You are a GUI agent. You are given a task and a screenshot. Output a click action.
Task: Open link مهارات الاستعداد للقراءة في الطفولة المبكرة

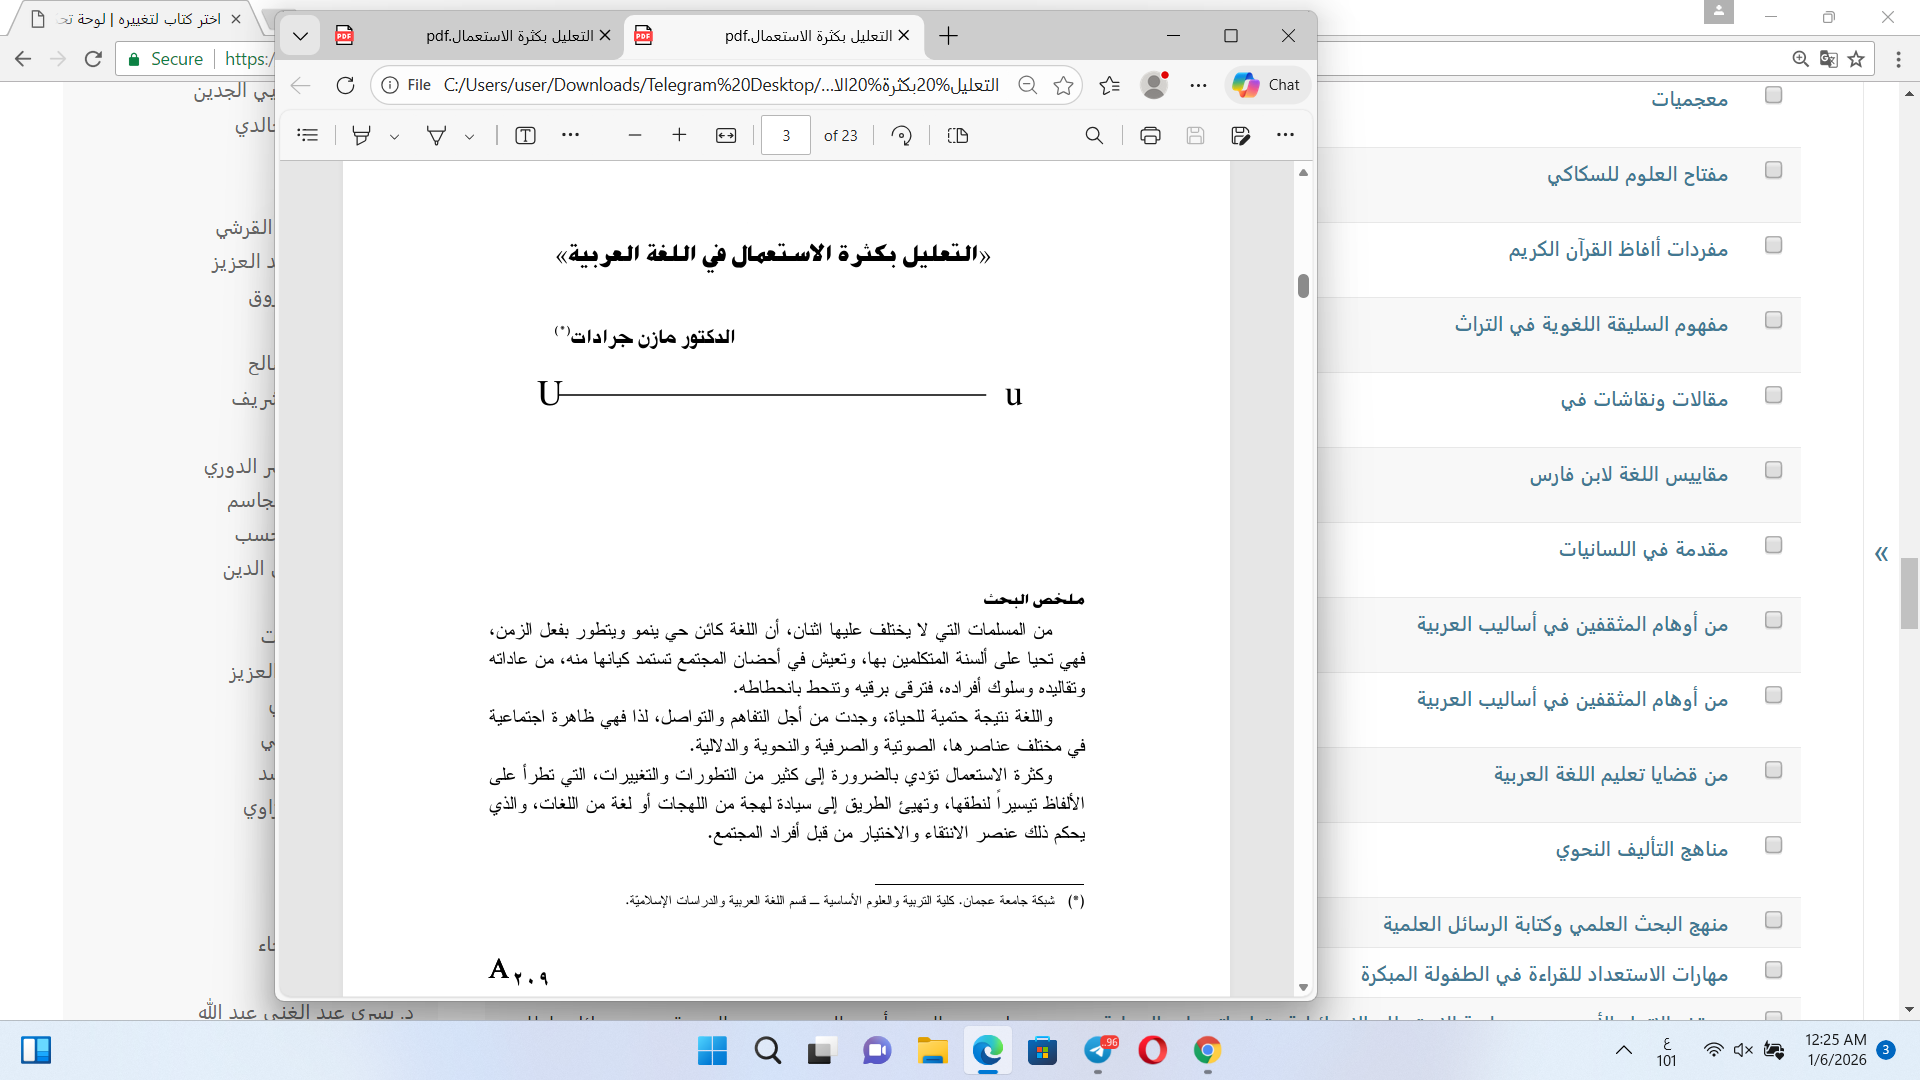click(1544, 974)
